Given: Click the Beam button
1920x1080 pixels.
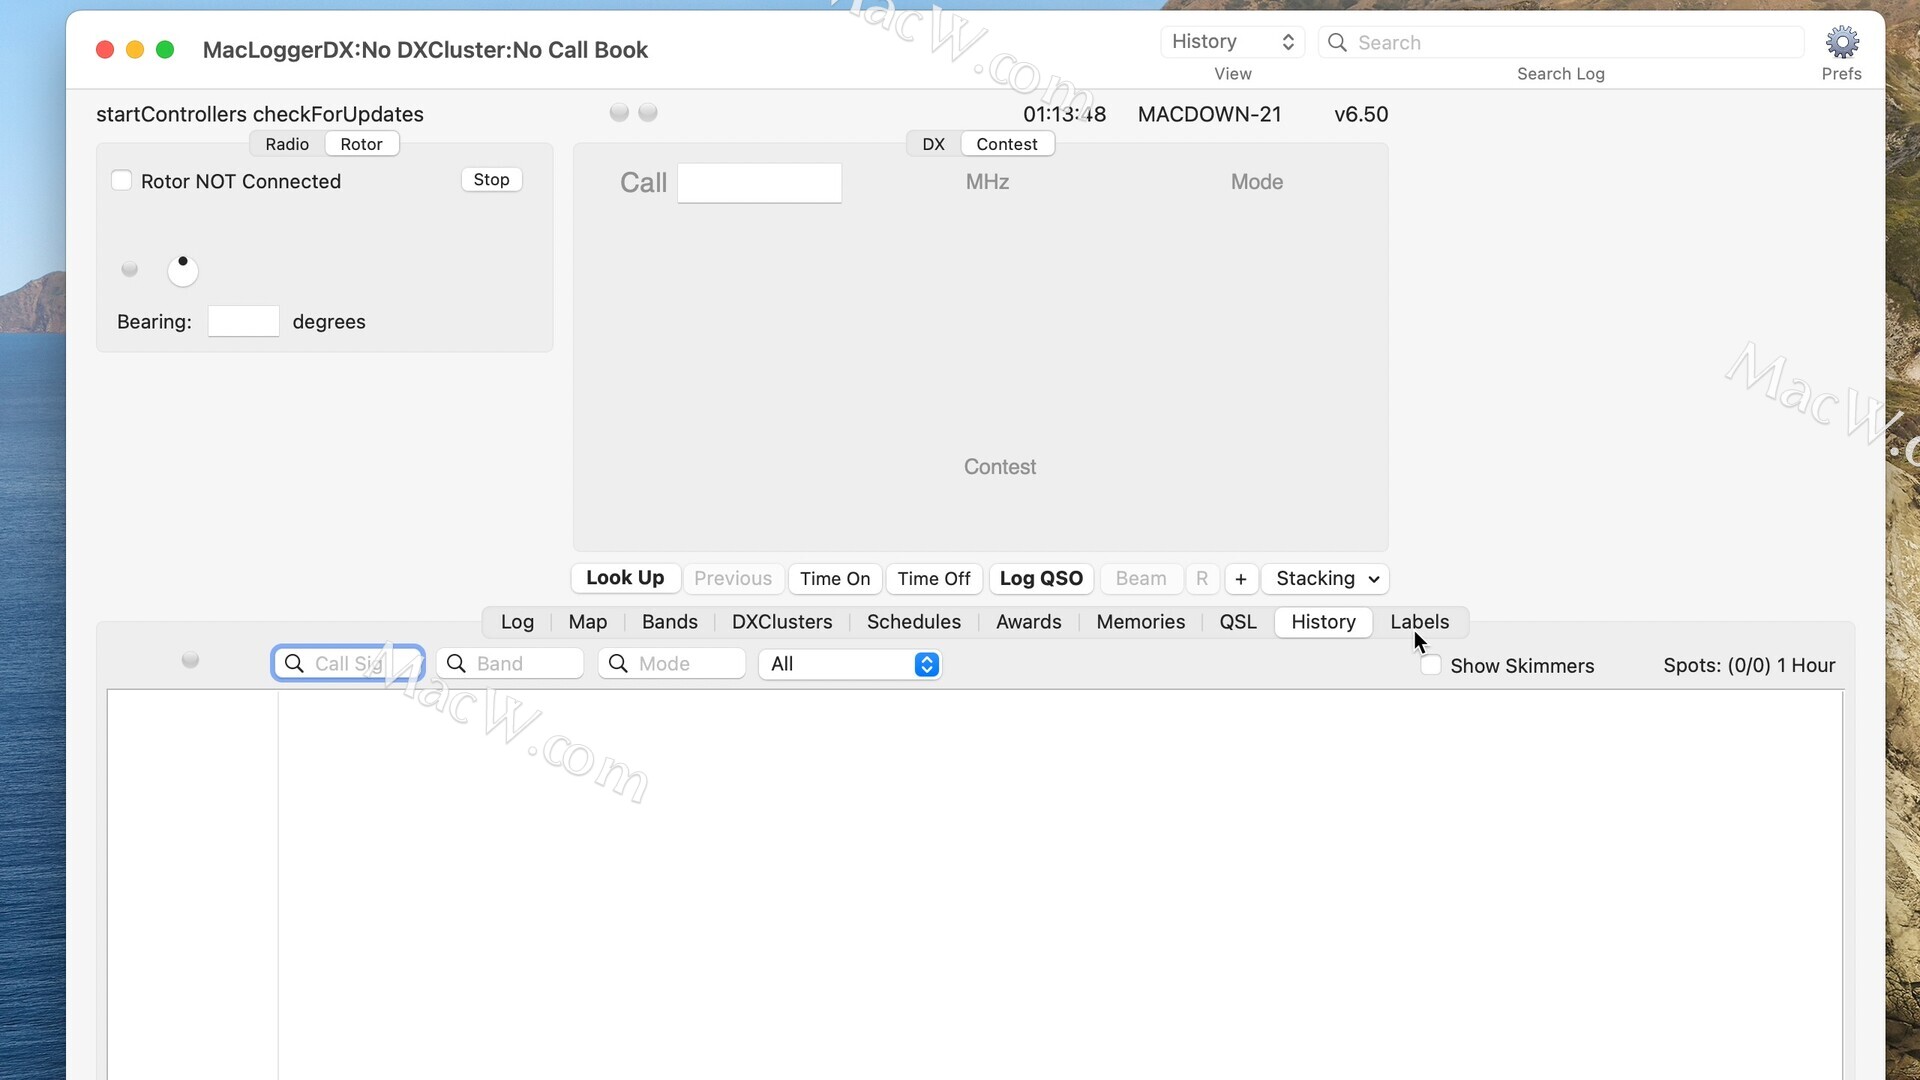Looking at the screenshot, I should point(1141,579).
